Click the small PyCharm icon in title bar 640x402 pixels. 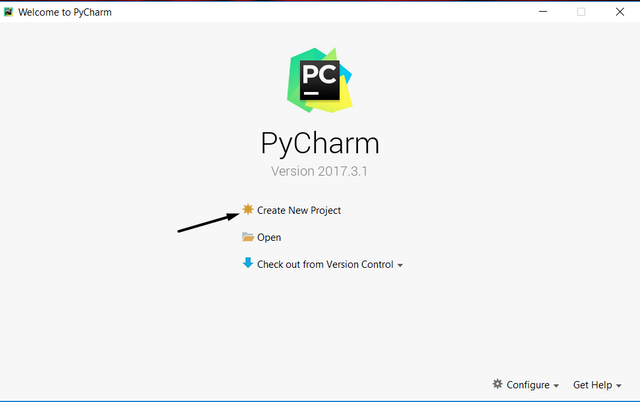click(x=9, y=12)
